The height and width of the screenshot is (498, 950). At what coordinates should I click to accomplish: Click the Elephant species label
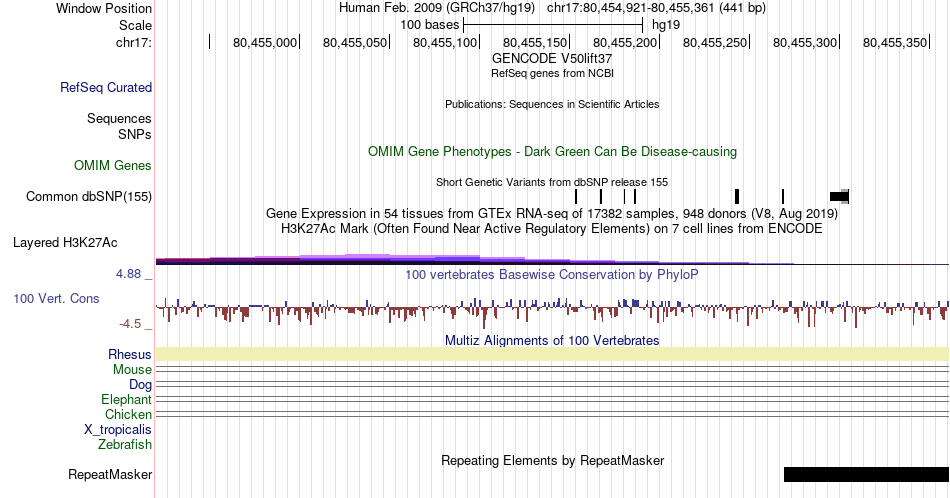coord(127,399)
